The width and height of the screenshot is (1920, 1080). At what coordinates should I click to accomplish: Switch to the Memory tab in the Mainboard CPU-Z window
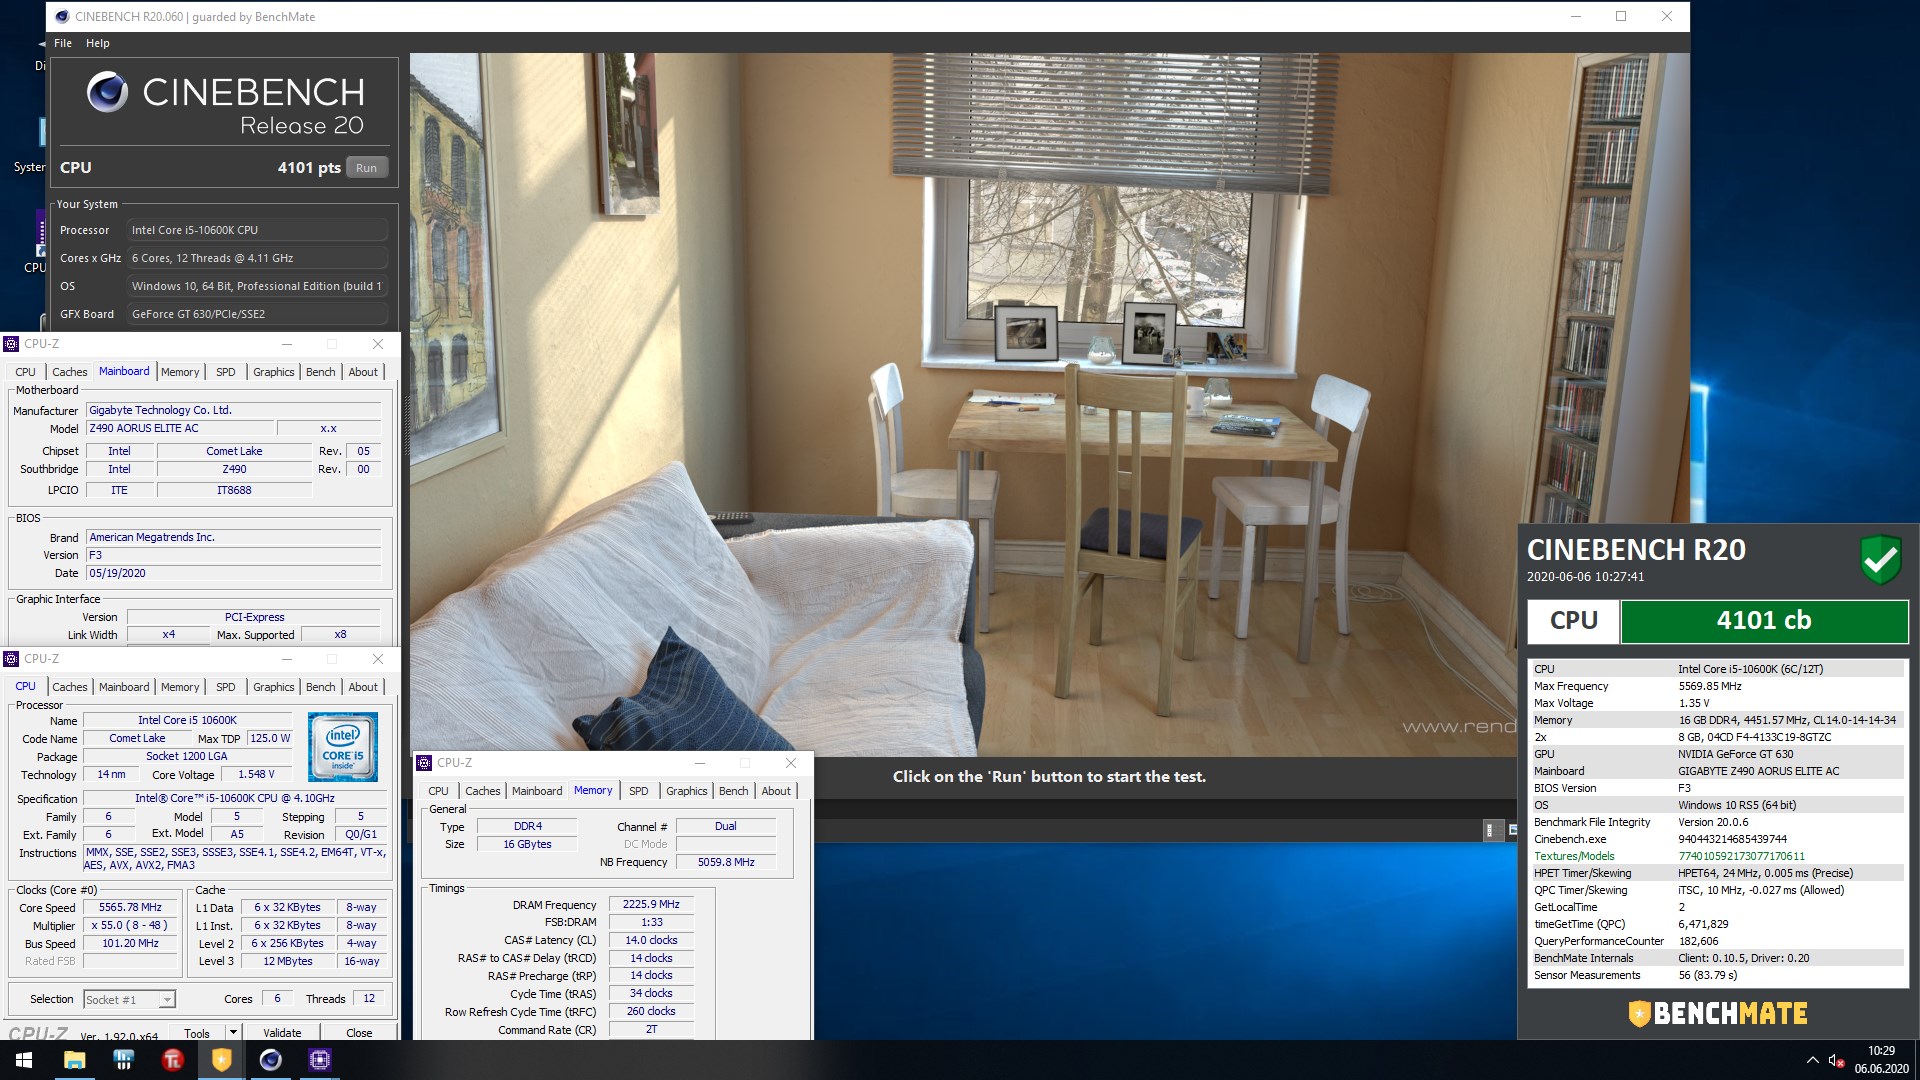pyautogui.click(x=180, y=372)
